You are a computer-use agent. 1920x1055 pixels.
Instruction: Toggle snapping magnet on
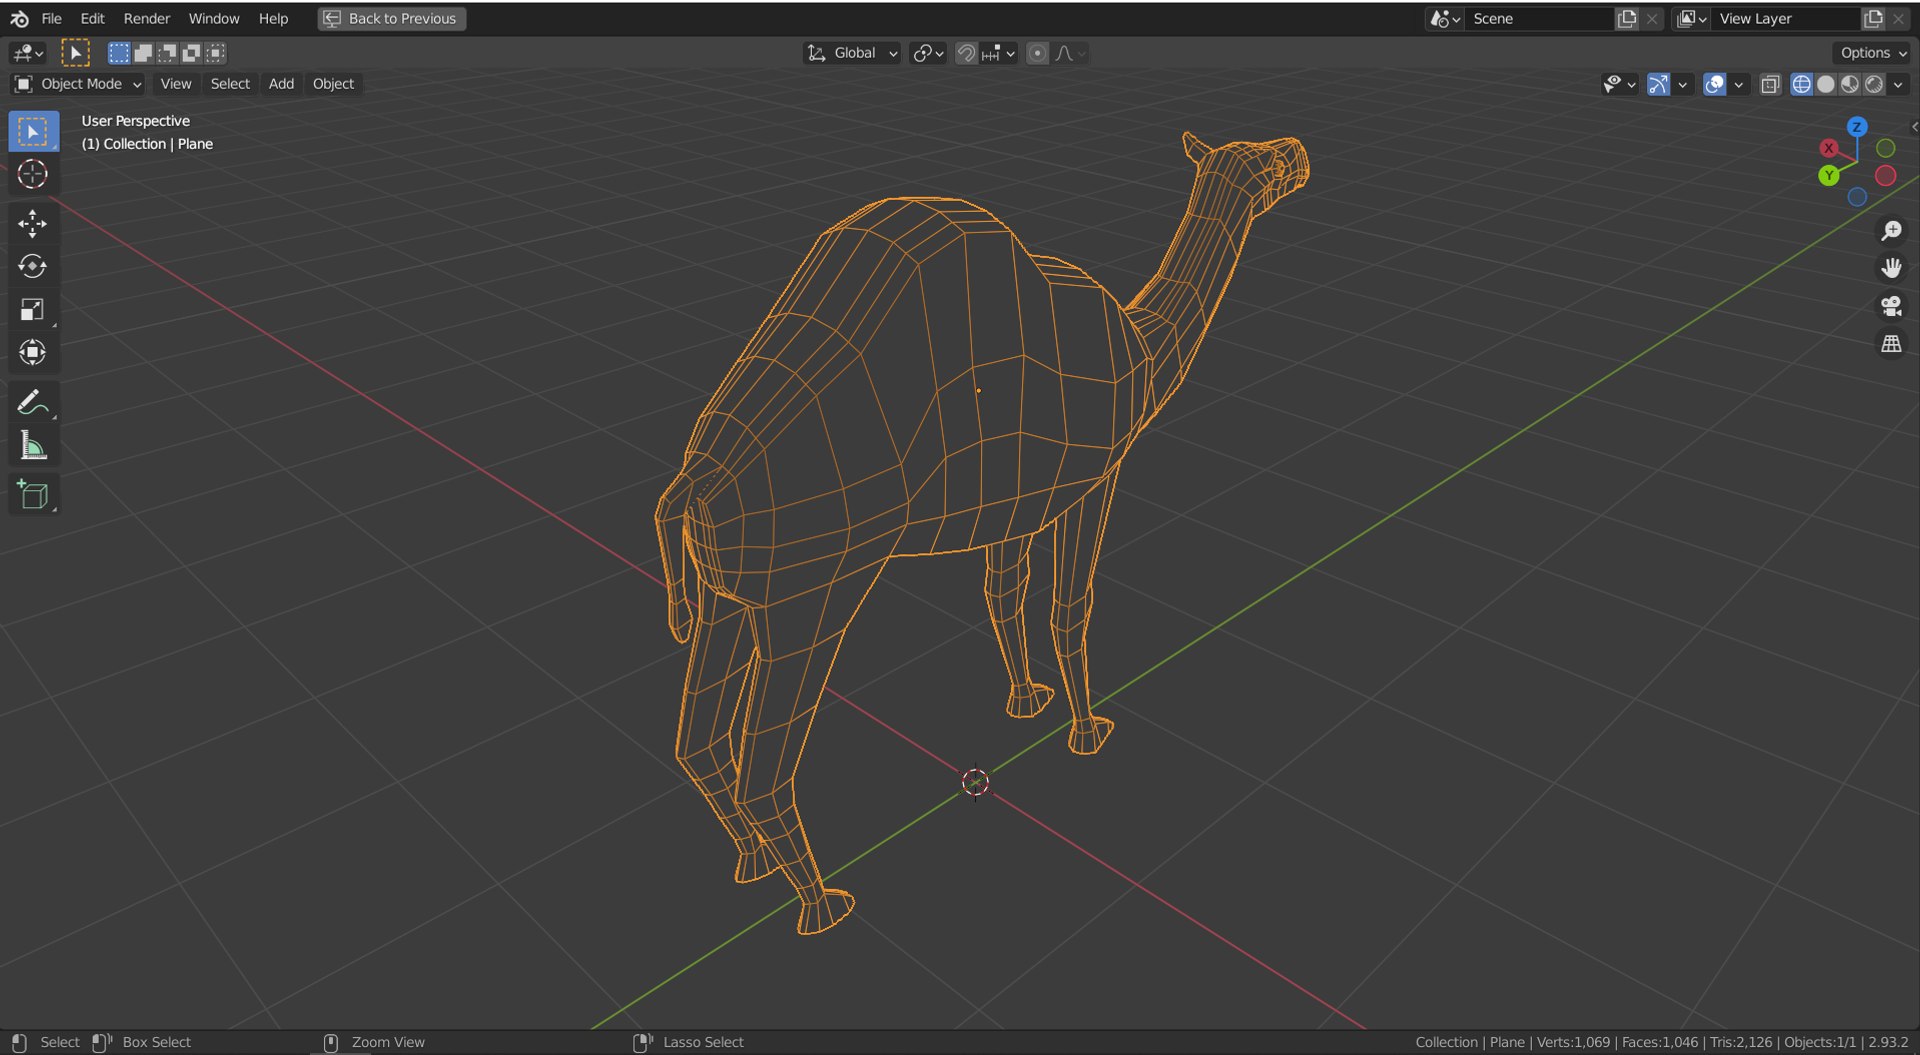[x=966, y=53]
